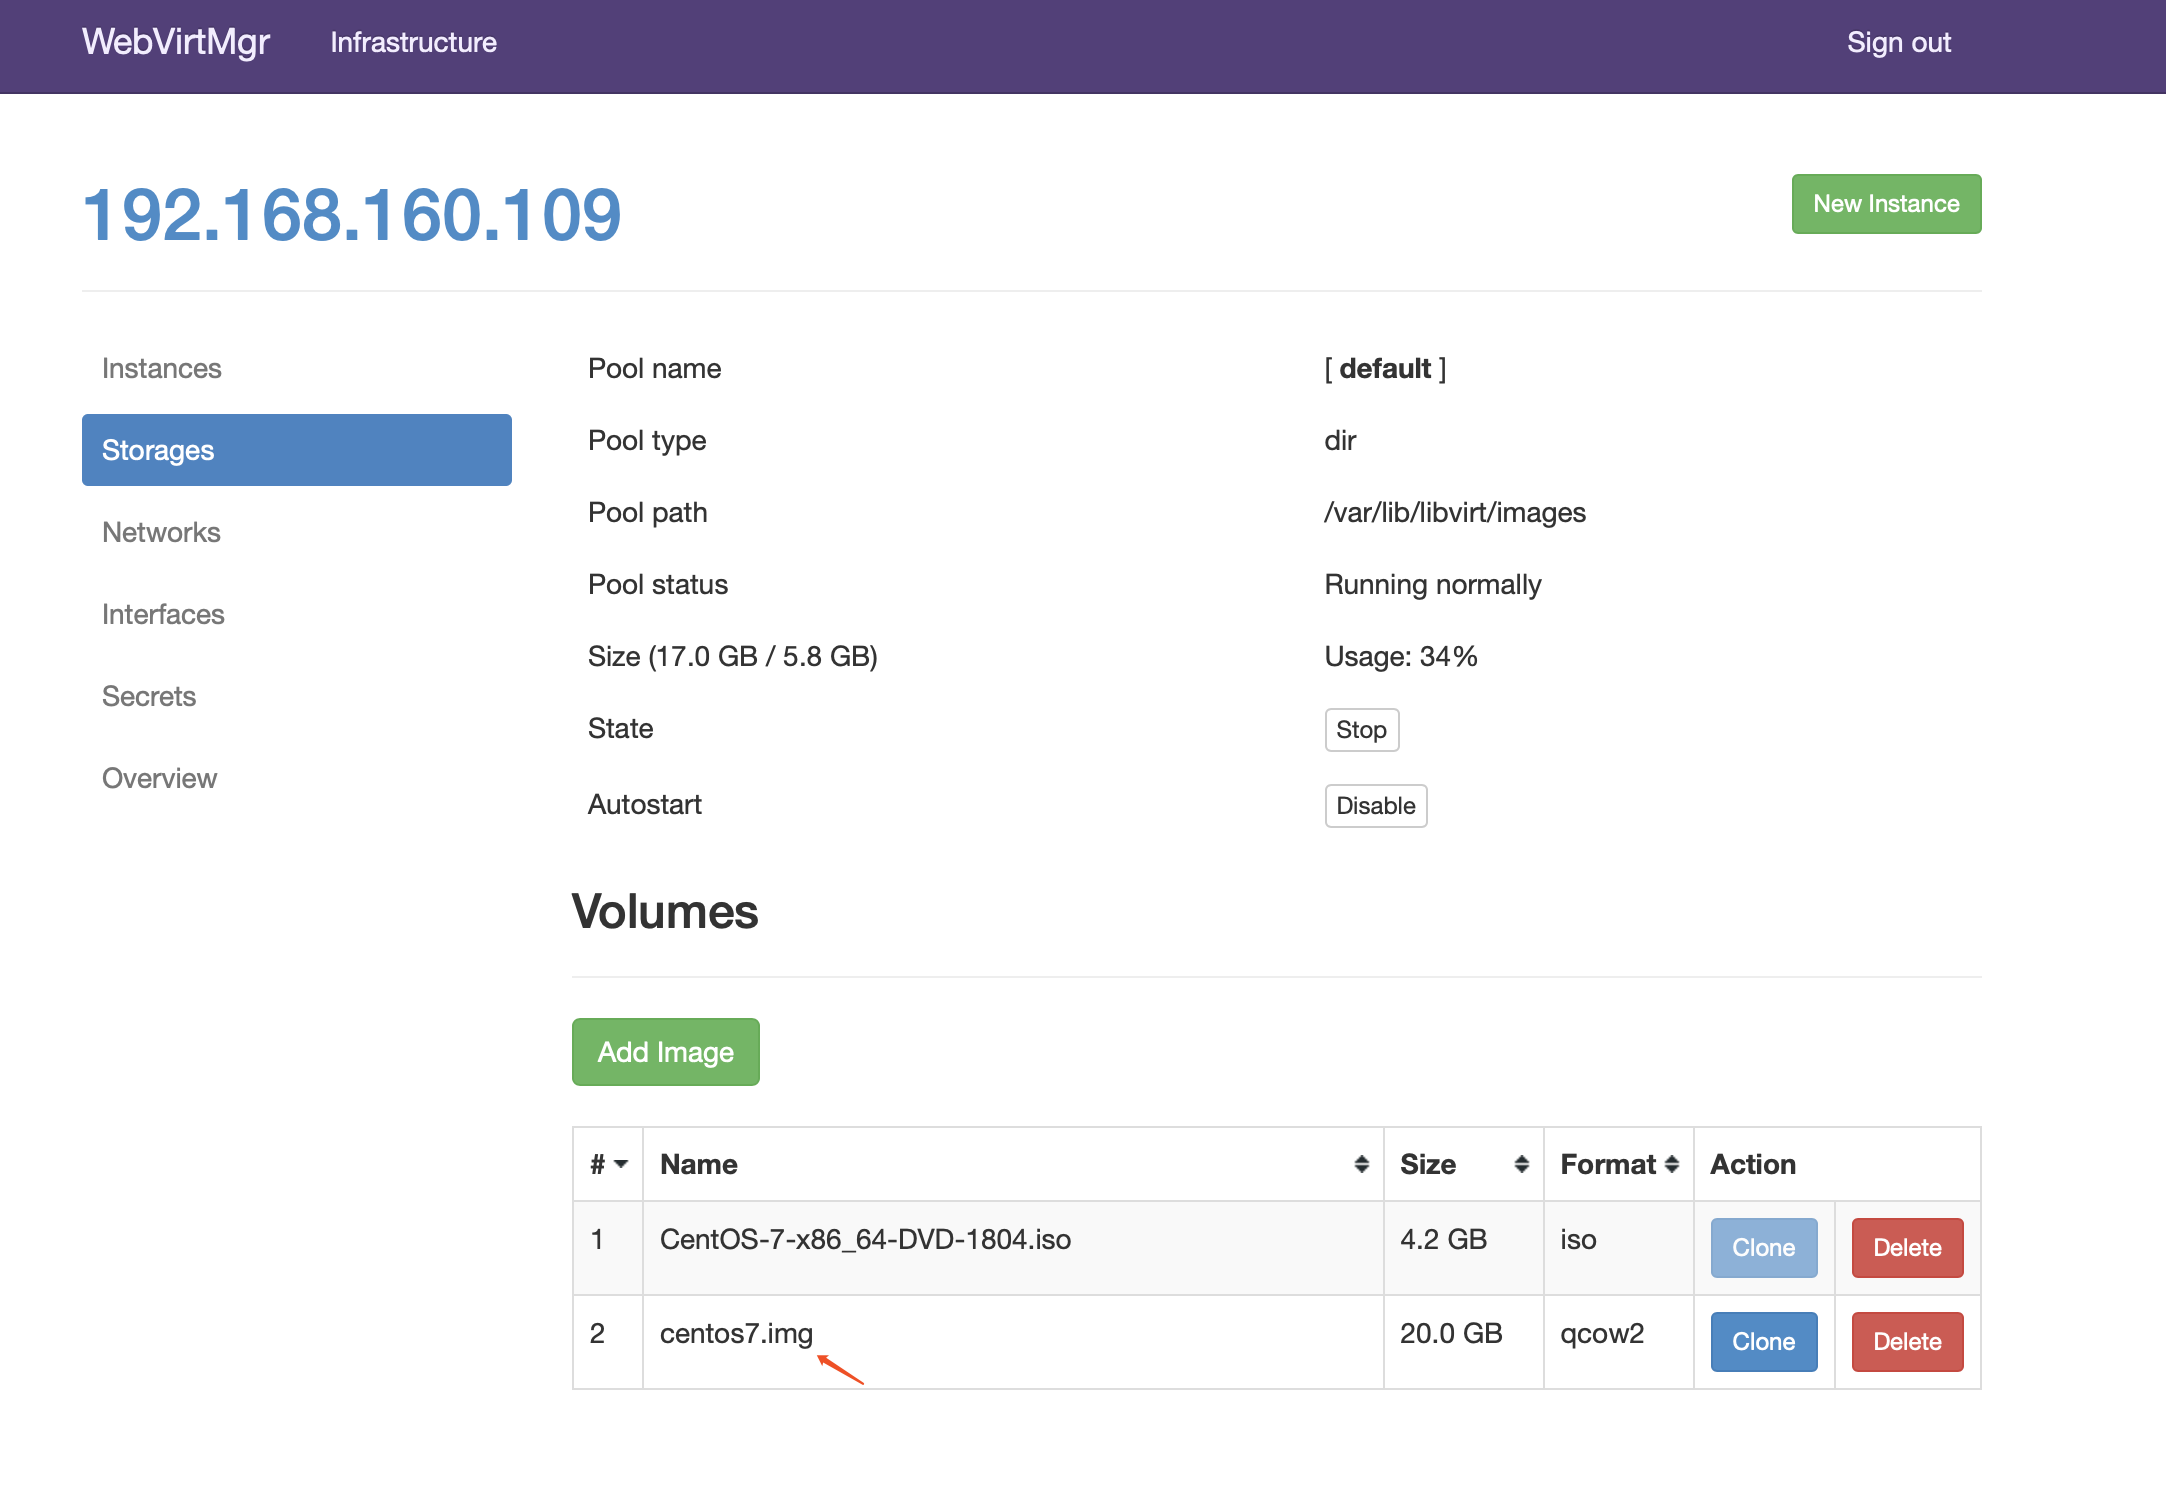The width and height of the screenshot is (2166, 1500).
Task: Delete the CentOS-7 DVD iso volume
Action: click(x=1906, y=1248)
